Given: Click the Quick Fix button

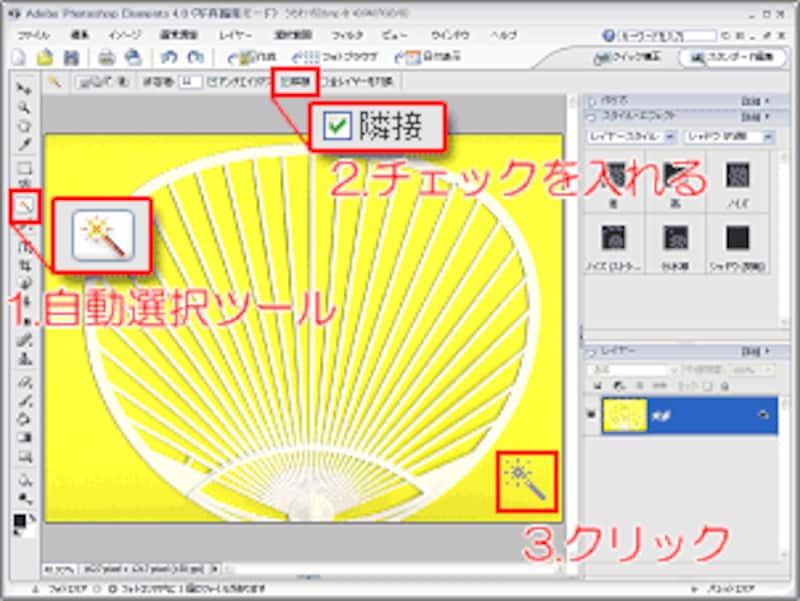Looking at the screenshot, I should (x=629, y=58).
